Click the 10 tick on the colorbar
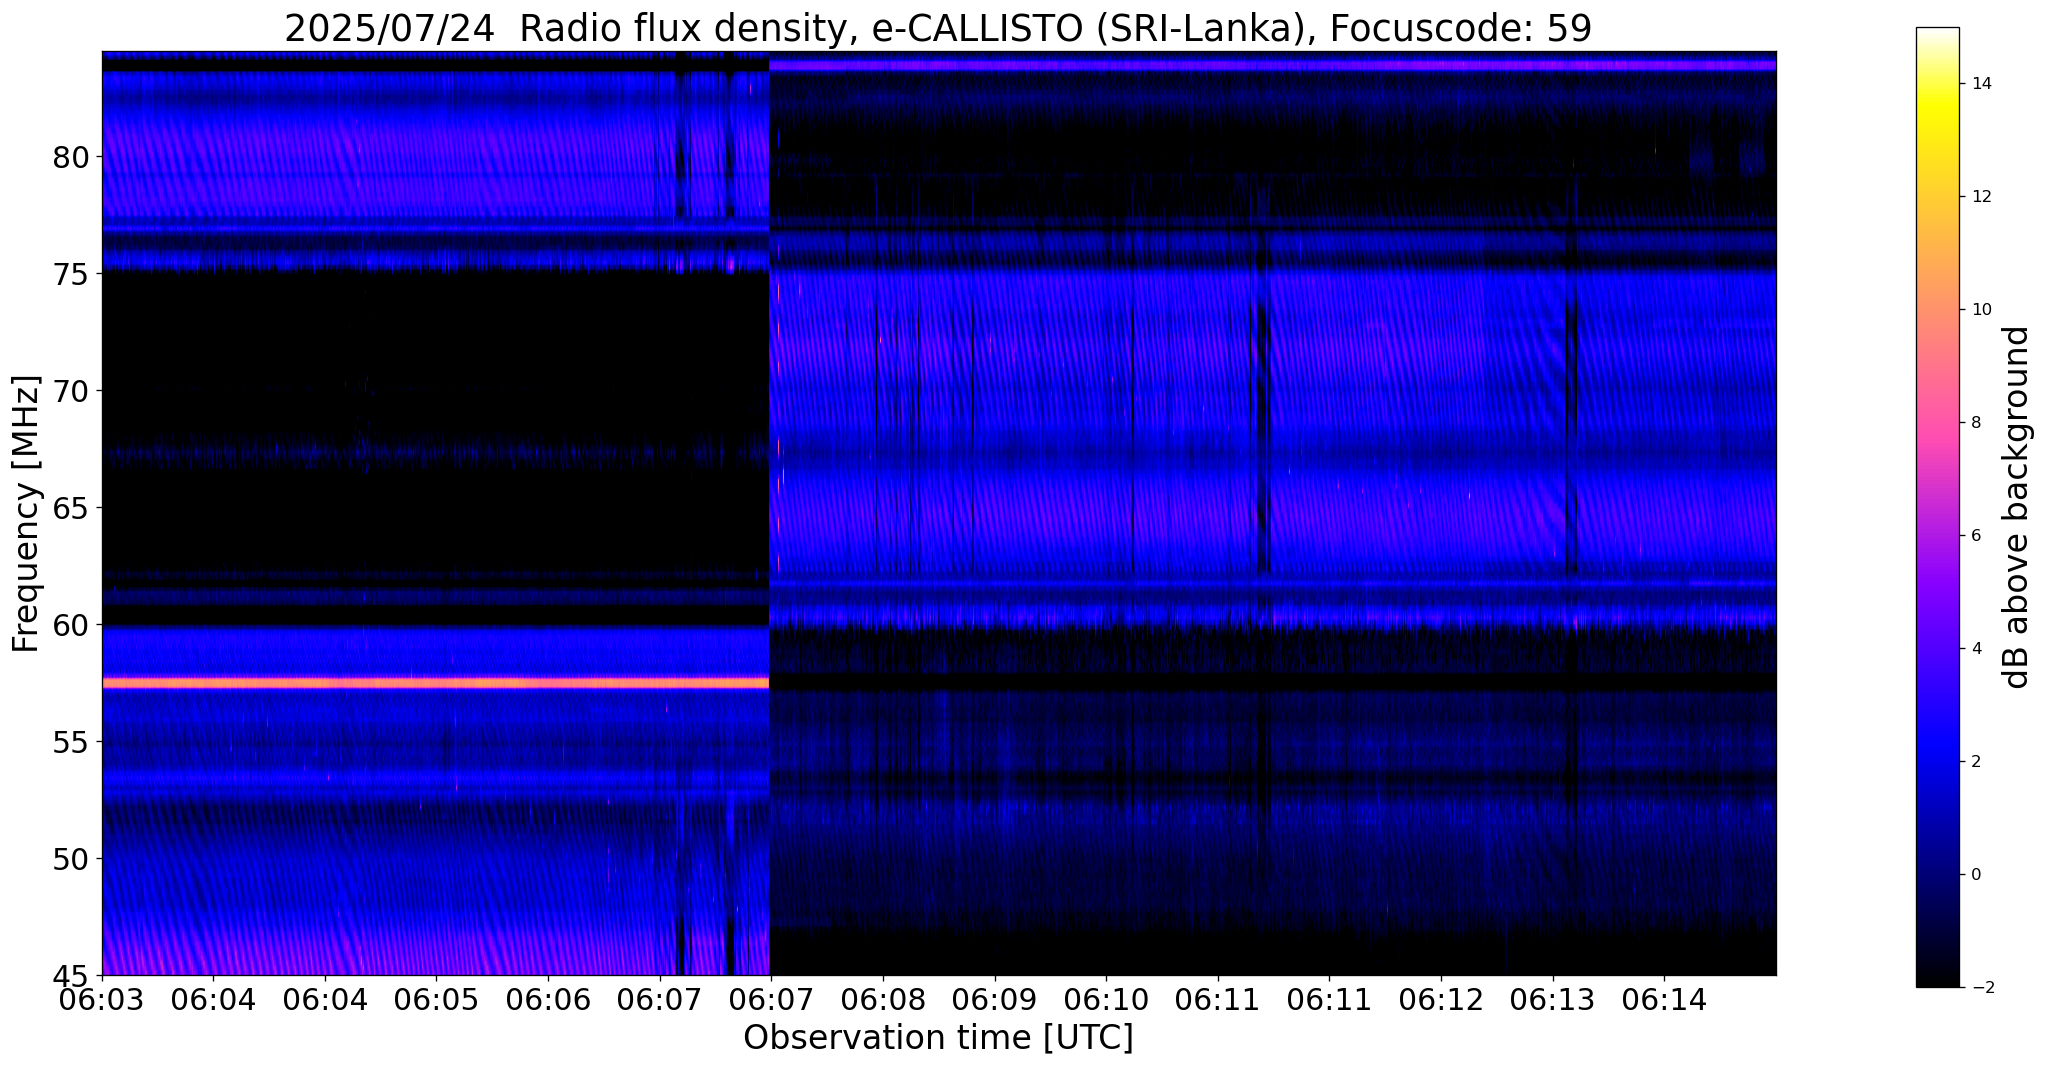2047x1067 pixels. [x=1979, y=309]
